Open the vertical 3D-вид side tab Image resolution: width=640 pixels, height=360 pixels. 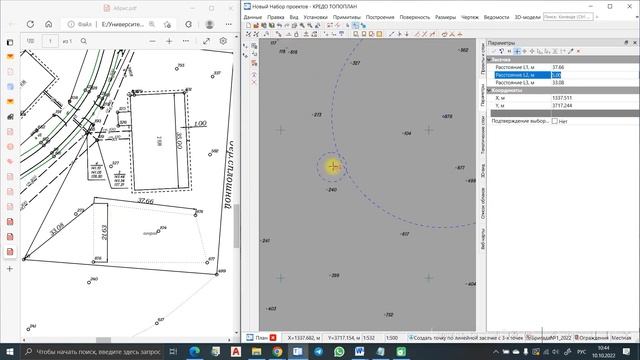pos(482,171)
